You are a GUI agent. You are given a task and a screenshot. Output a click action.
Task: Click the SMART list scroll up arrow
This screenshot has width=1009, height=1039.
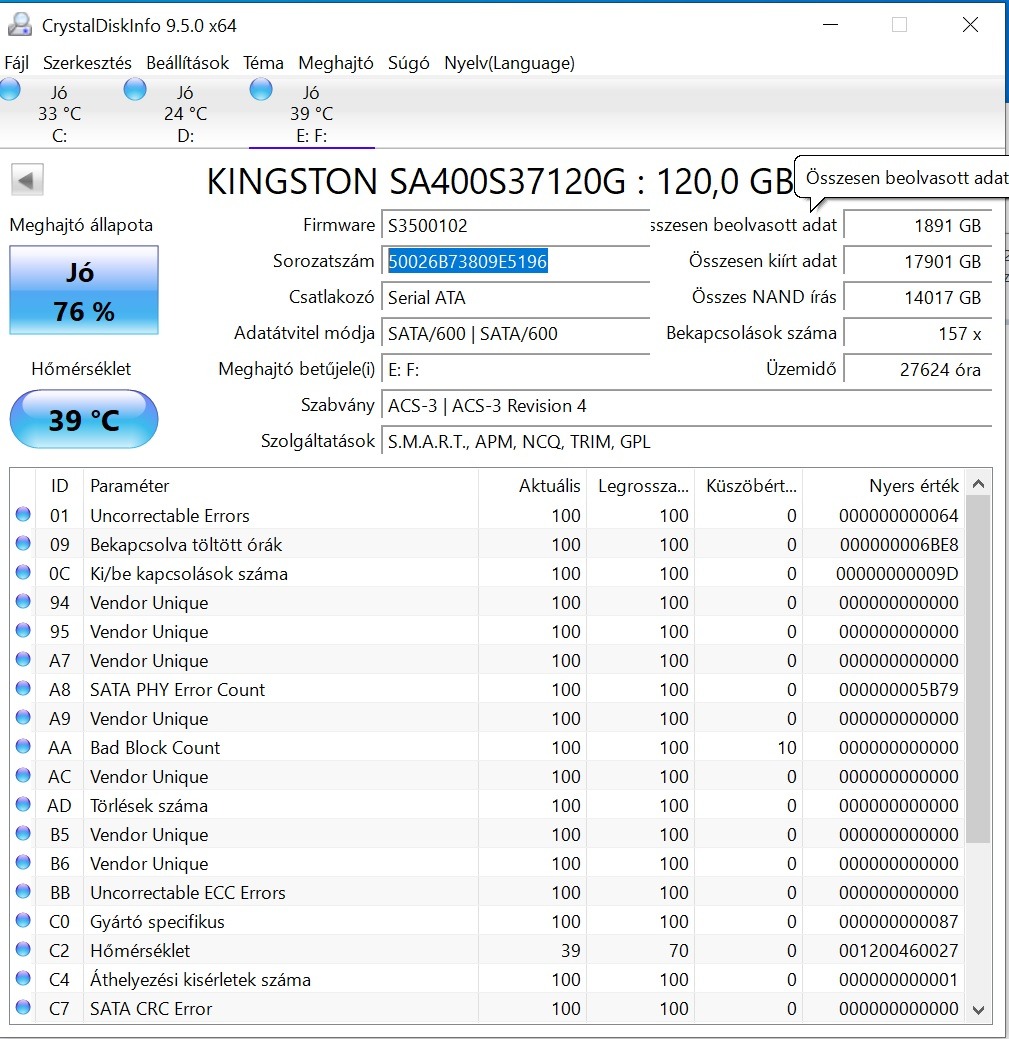979,484
